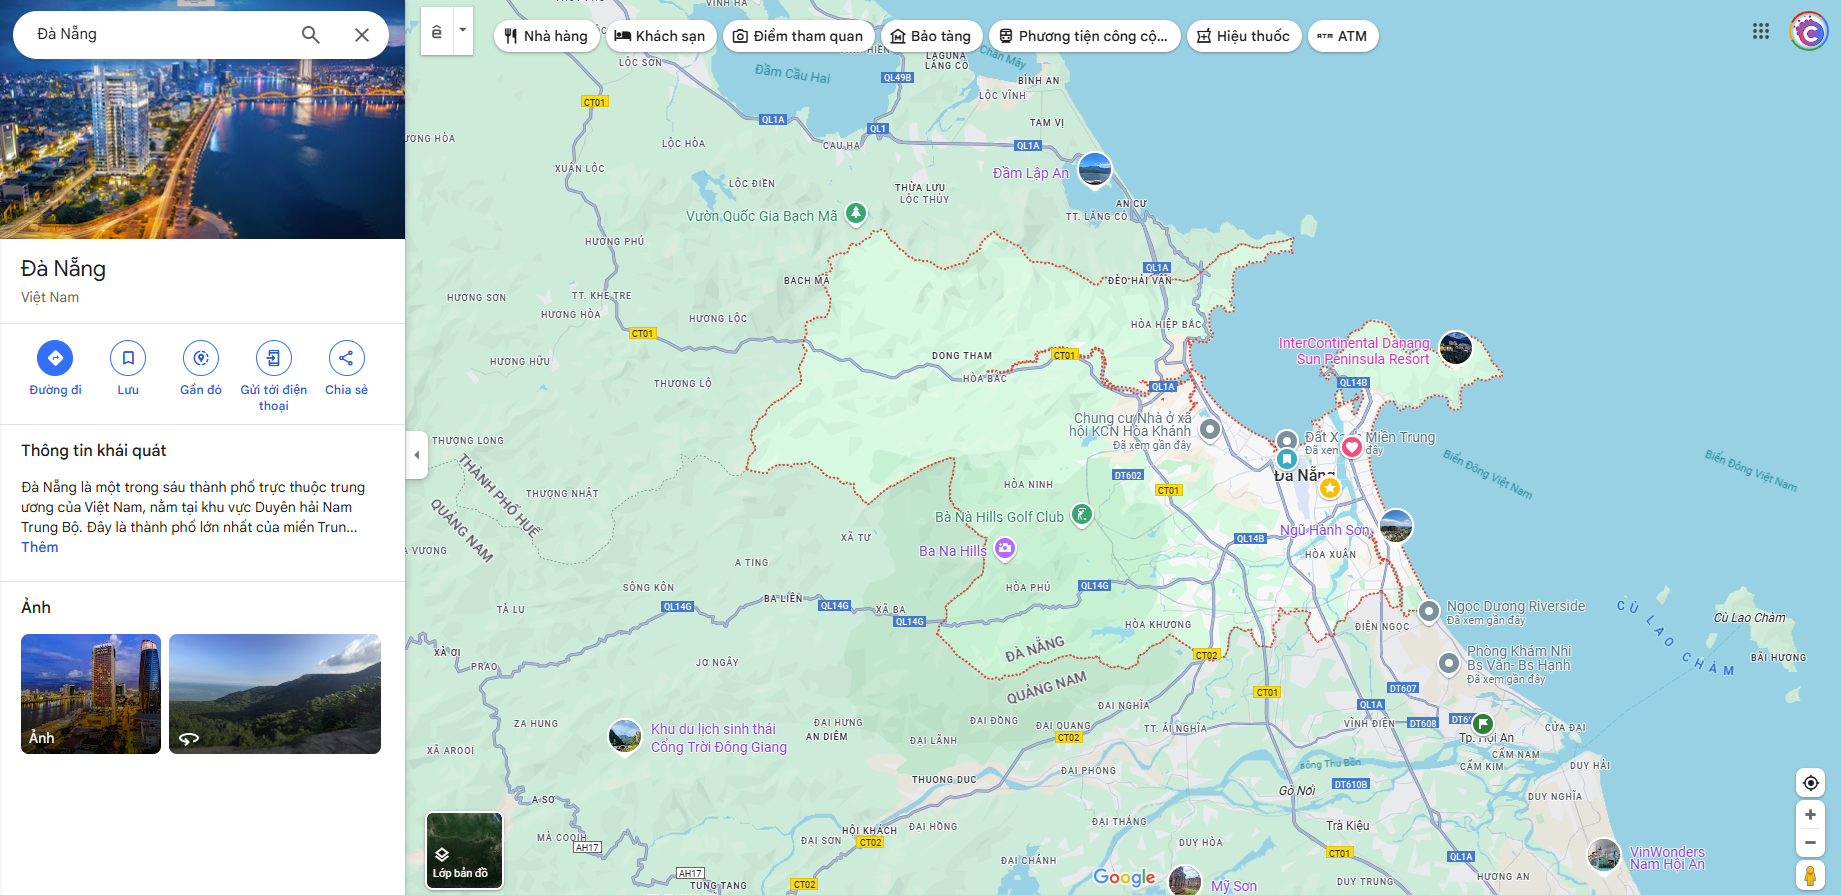Choose the ATM filter chip

pos(1342,36)
